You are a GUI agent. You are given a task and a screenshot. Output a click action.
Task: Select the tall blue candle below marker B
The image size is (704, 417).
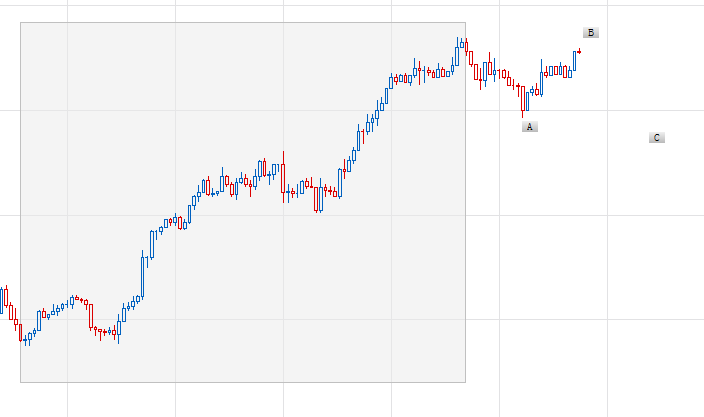[575, 60]
